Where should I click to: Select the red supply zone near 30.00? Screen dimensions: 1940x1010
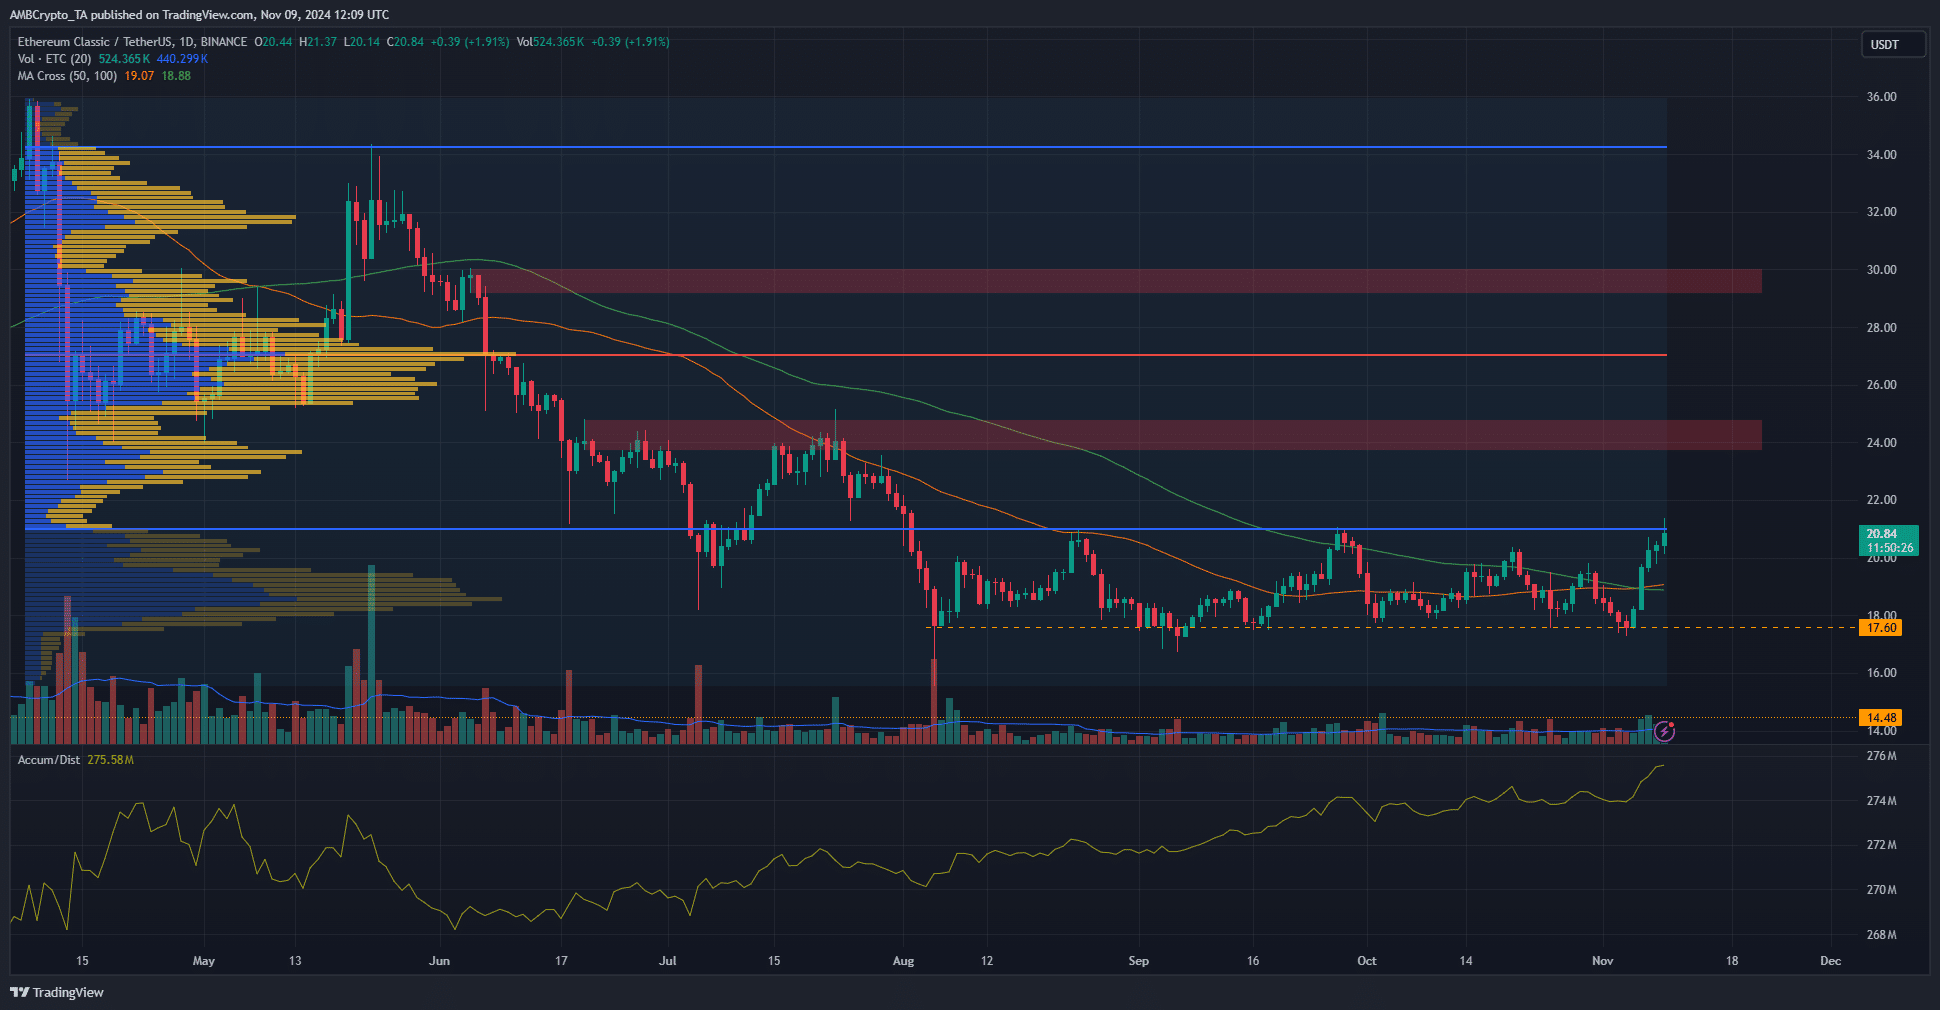(x=1119, y=281)
